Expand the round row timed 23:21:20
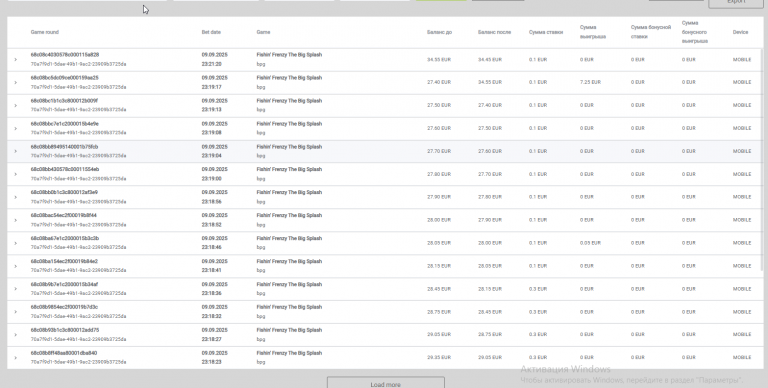 click(x=16, y=60)
